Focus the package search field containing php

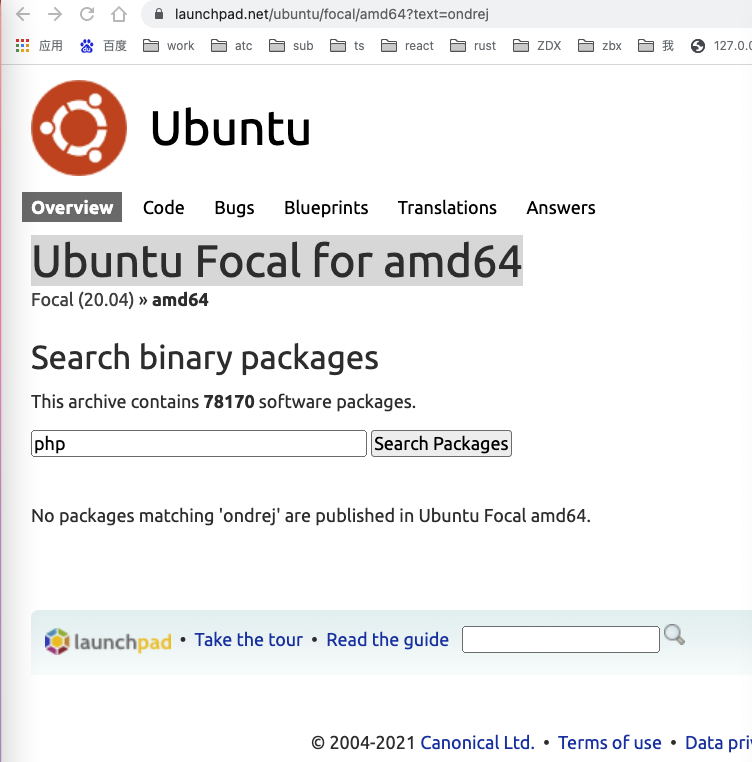click(199, 443)
